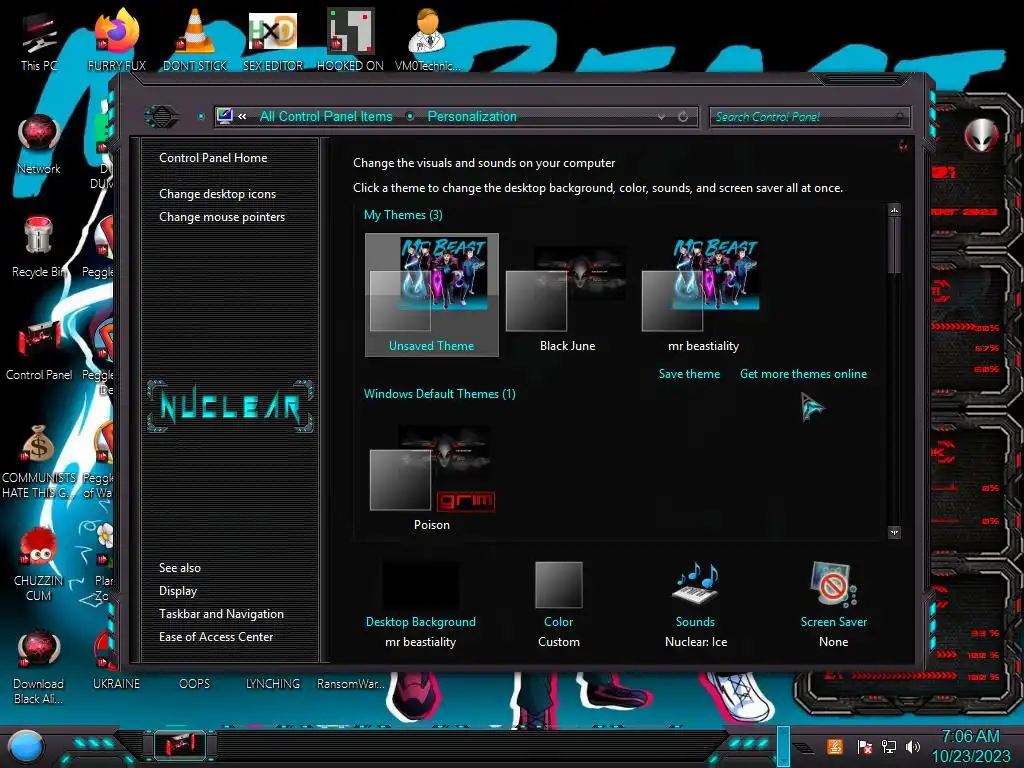Viewport: 1024px width, 768px height.
Task: Open the Recycle Bin icon
Action: [39, 247]
